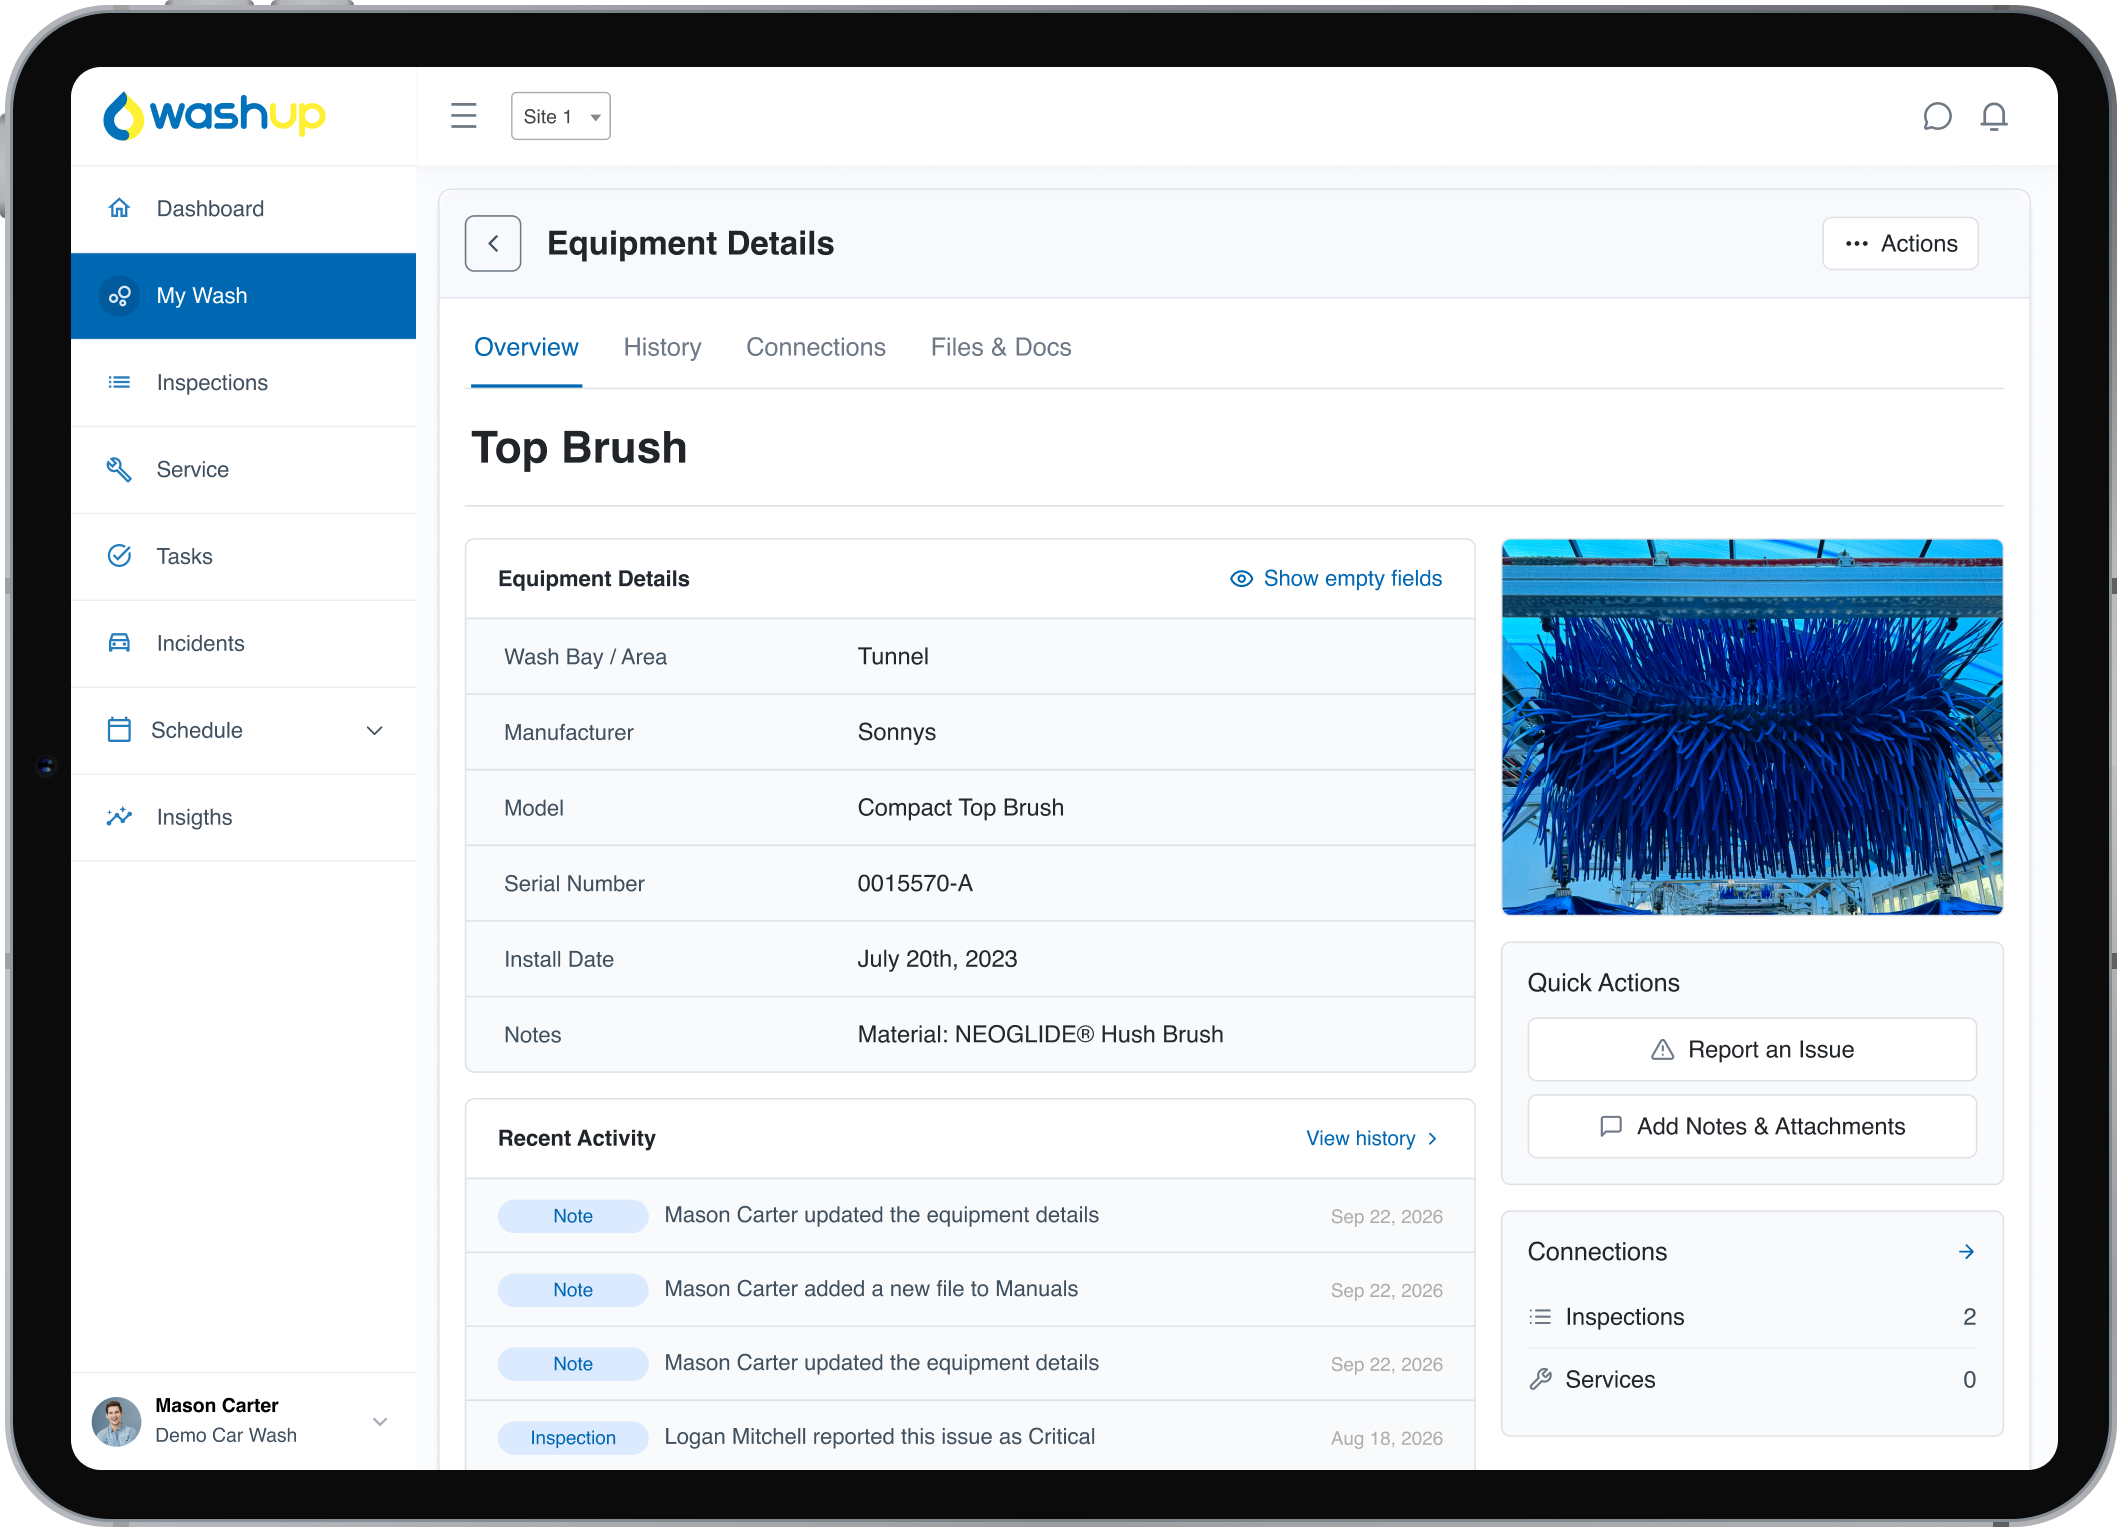
Task: Switch to the Connections tab
Action: click(x=815, y=347)
